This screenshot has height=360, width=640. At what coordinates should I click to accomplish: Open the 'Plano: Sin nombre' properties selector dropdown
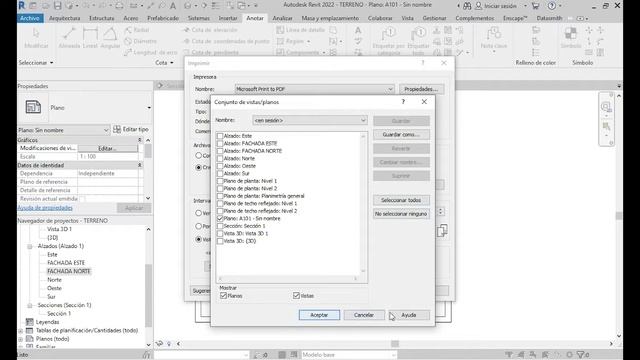pos(64,130)
